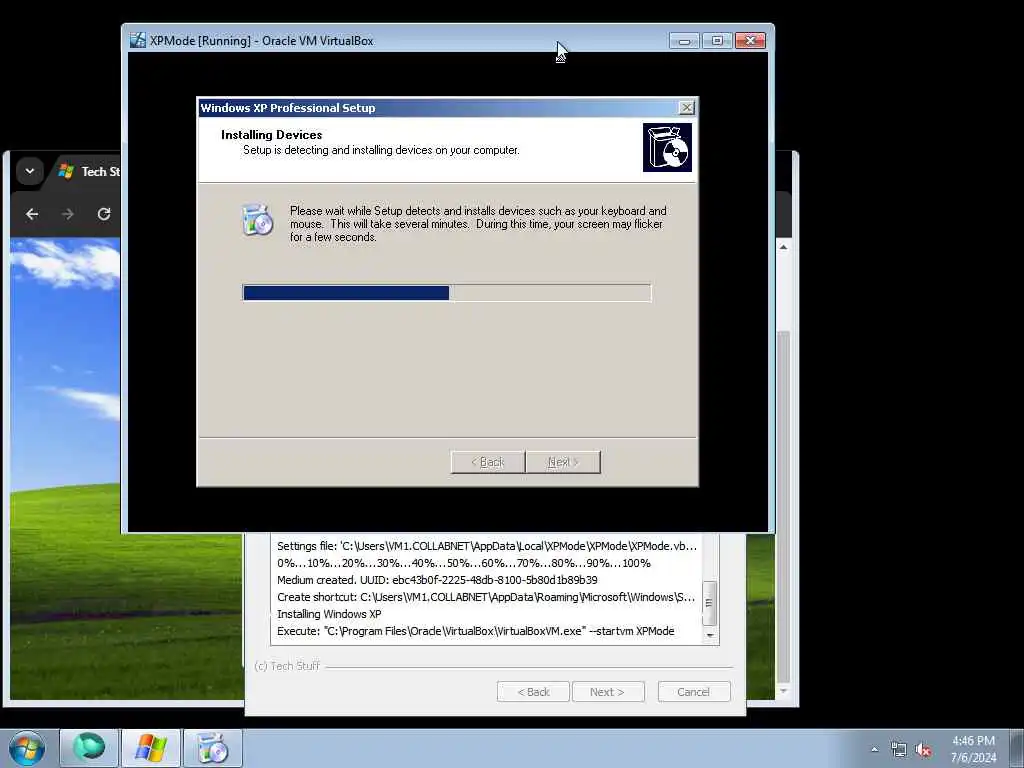The image size is (1024, 768).
Task: Minimize the XPMode VirtualBox window
Action: point(684,40)
